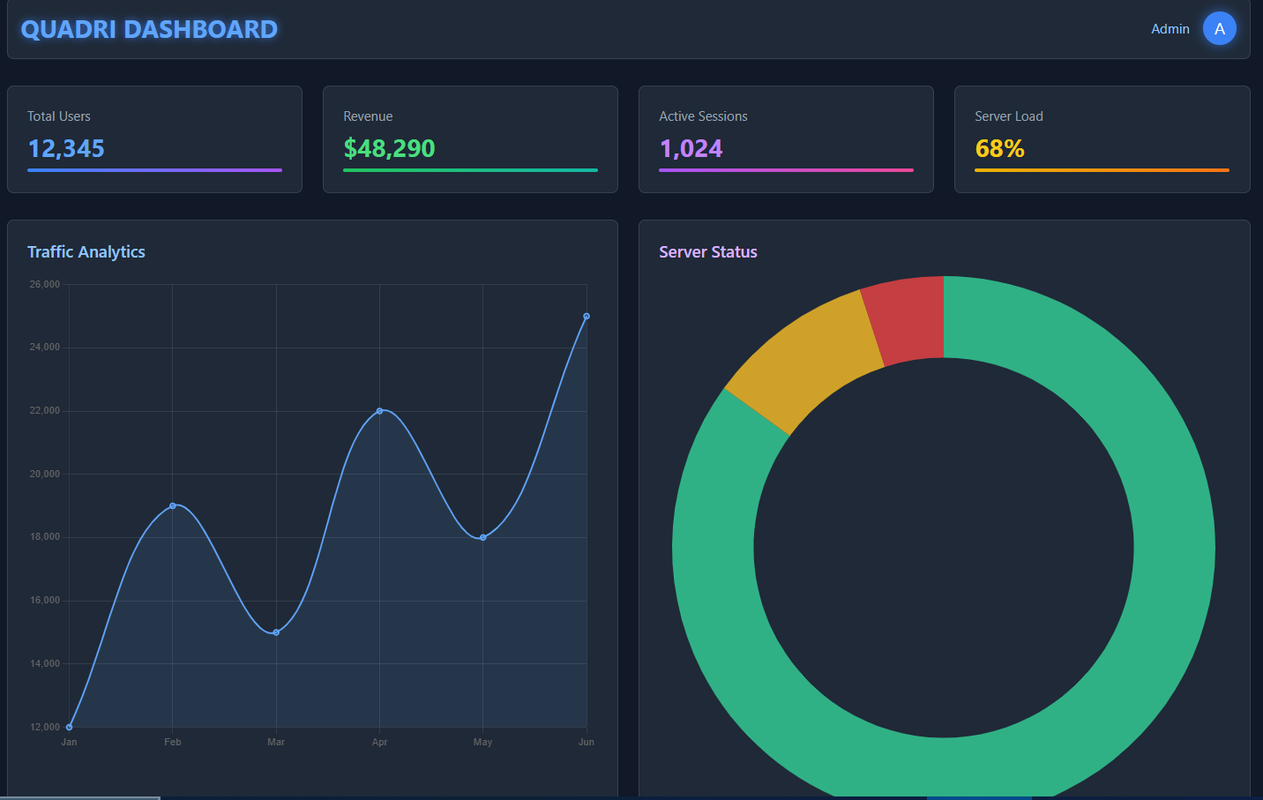Click the 14,000 y-axis label
Screen dimensions: 1263x800
[45, 664]
